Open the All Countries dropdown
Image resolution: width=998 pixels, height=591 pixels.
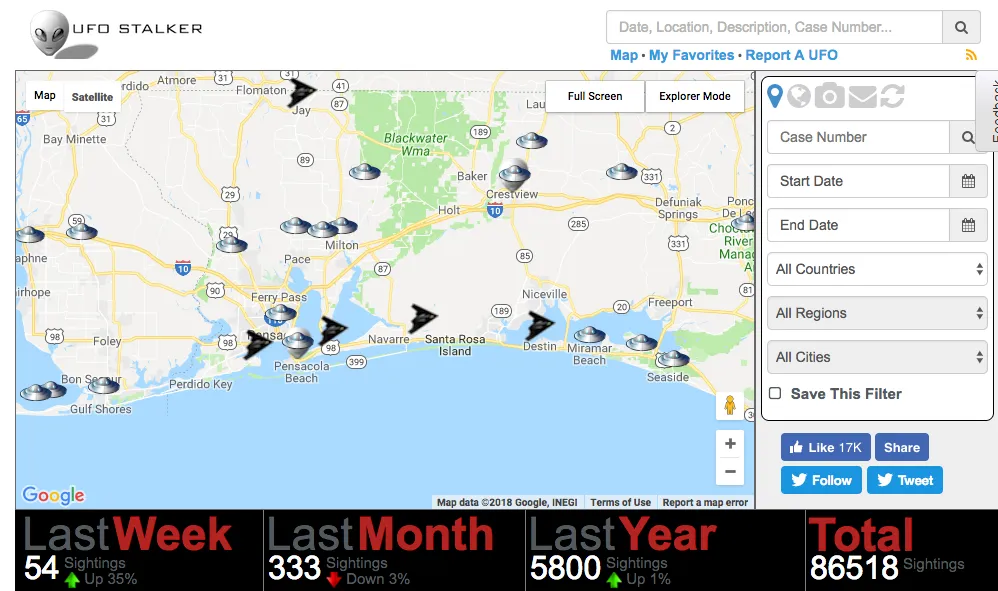(877, 269)
